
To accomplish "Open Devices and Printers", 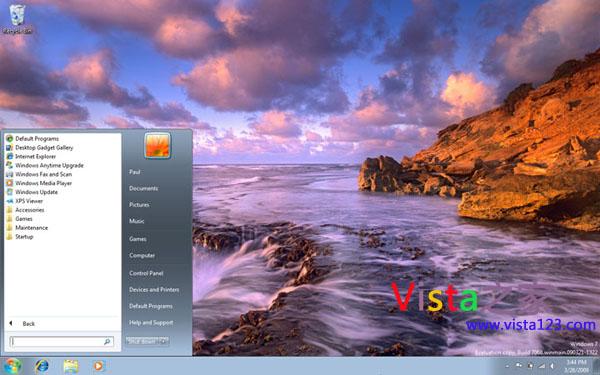I will (154, 290).
